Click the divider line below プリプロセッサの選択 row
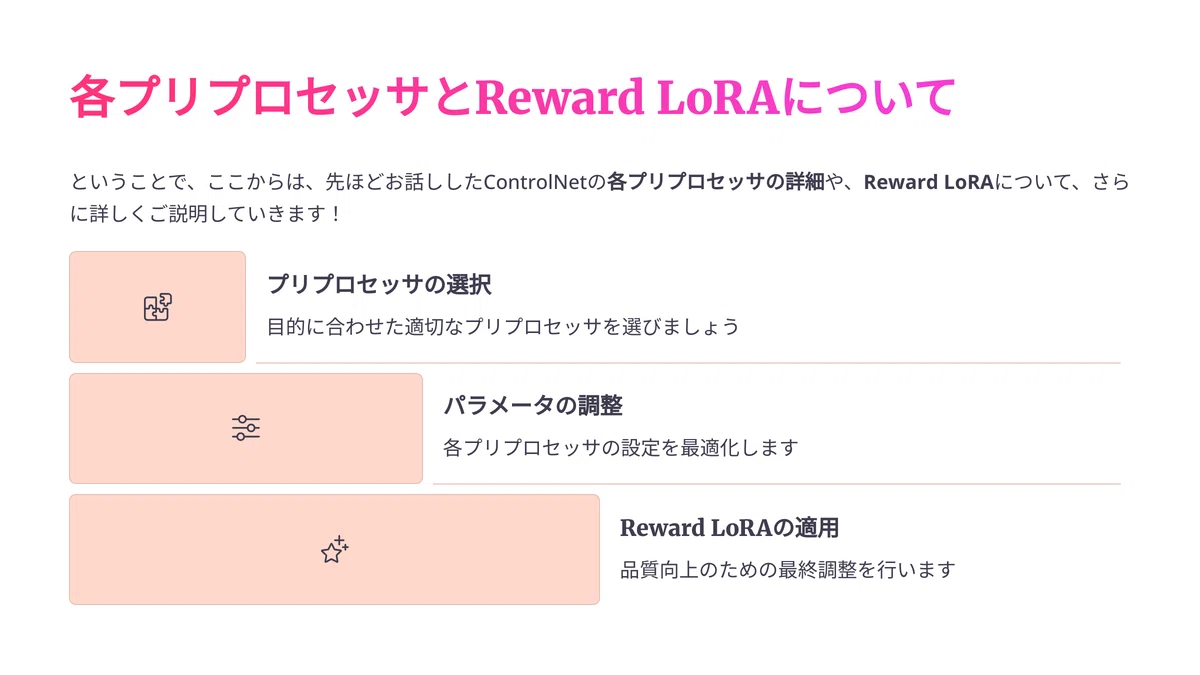 coord(688,362)
